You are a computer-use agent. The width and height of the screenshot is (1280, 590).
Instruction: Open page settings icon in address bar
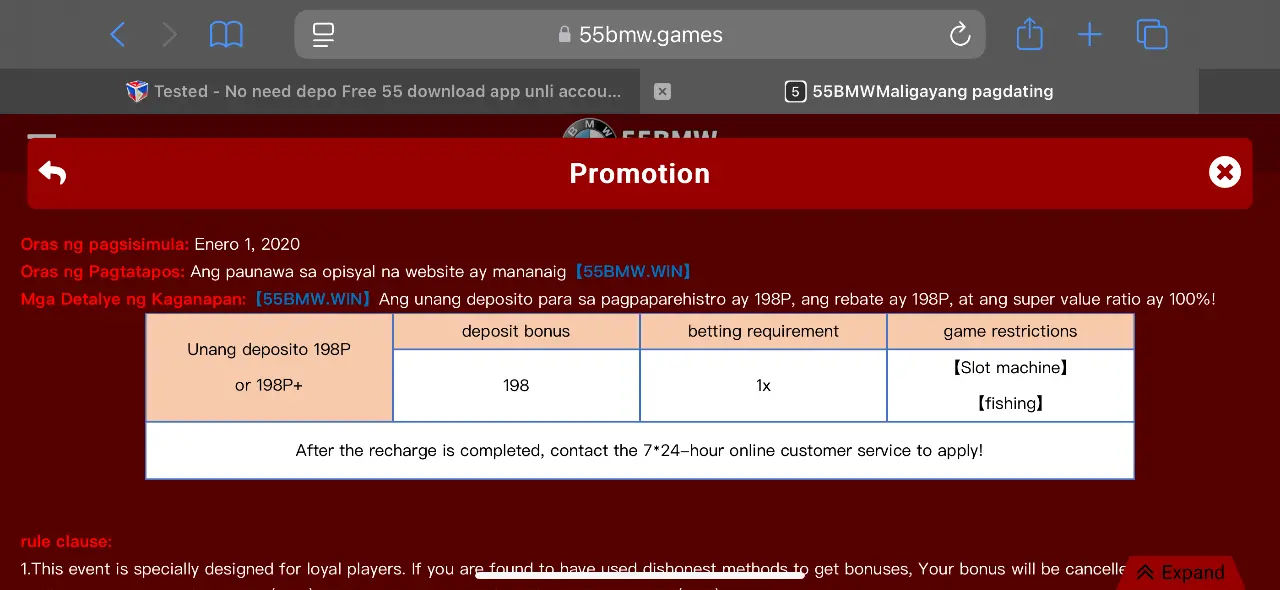[x=323, y=35]
